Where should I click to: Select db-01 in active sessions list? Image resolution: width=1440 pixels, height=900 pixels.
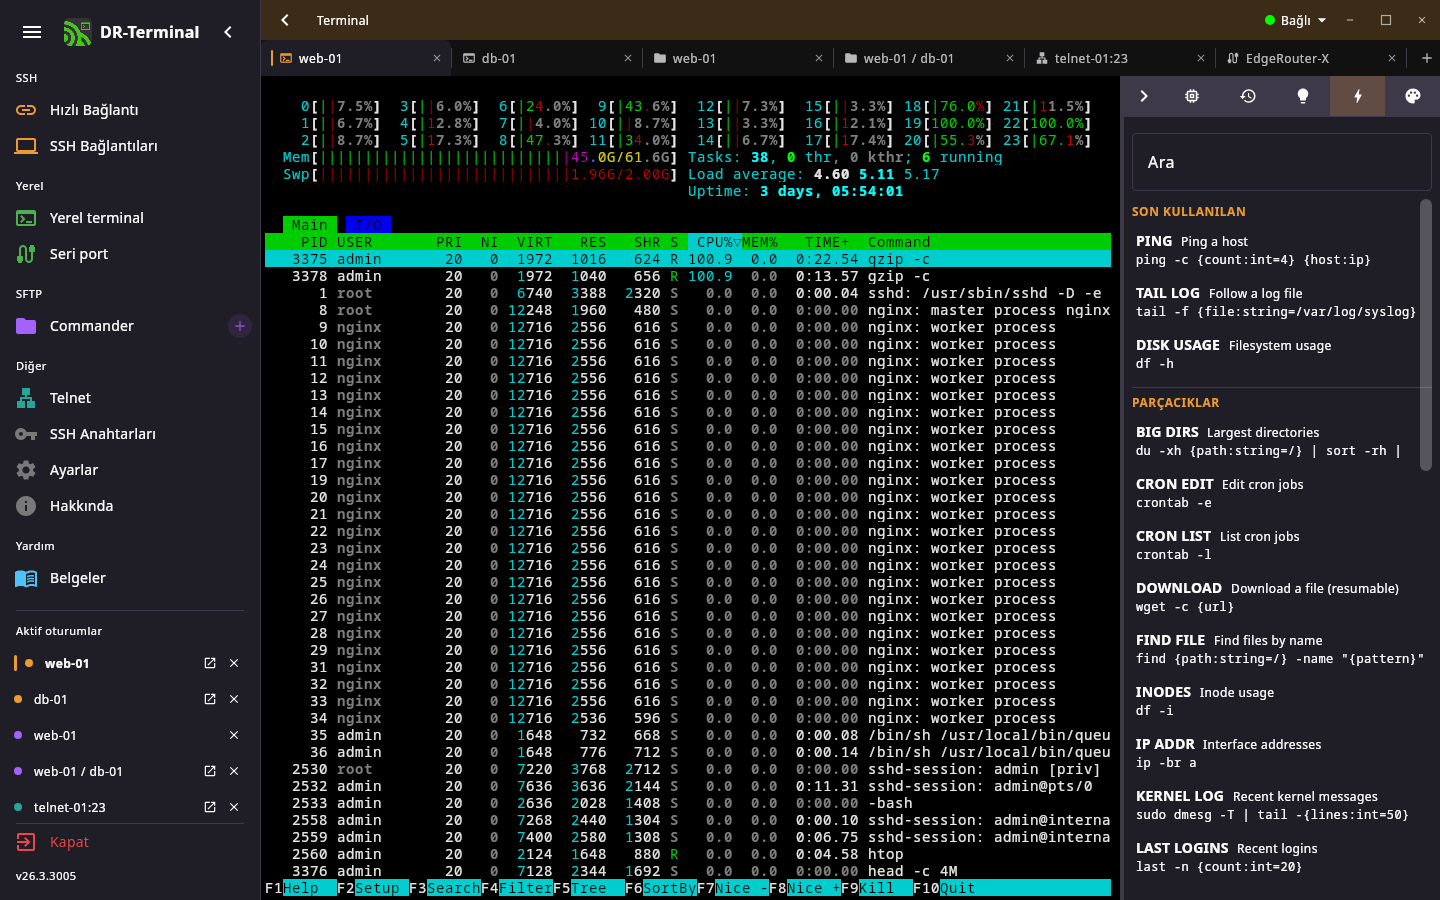[x=50, y=699]
